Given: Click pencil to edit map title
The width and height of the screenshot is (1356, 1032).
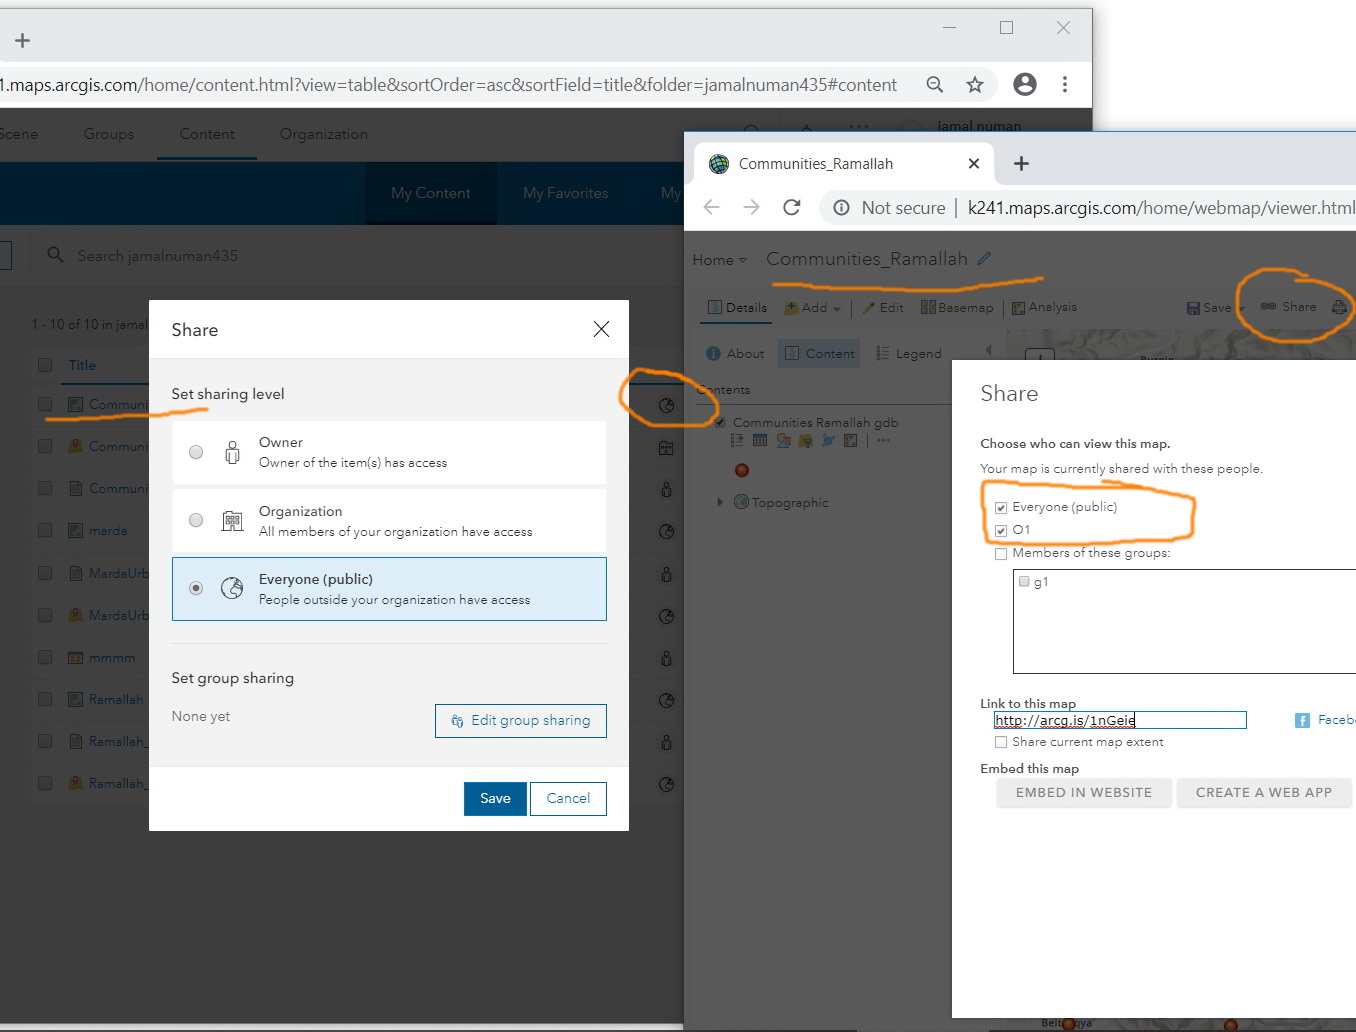Looking at the screenshot, I should [984, 258].
